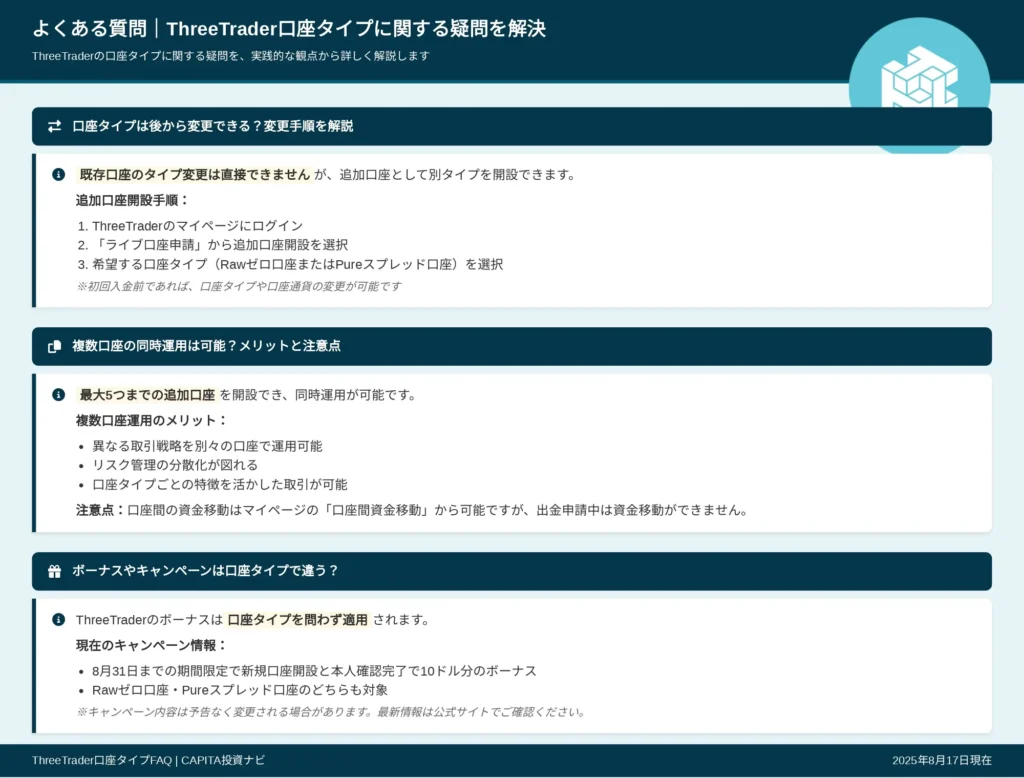Screen dimensions: 1024x778
Task: Click the footer date 2025年8月17日現在
Action: click(942, 760)
